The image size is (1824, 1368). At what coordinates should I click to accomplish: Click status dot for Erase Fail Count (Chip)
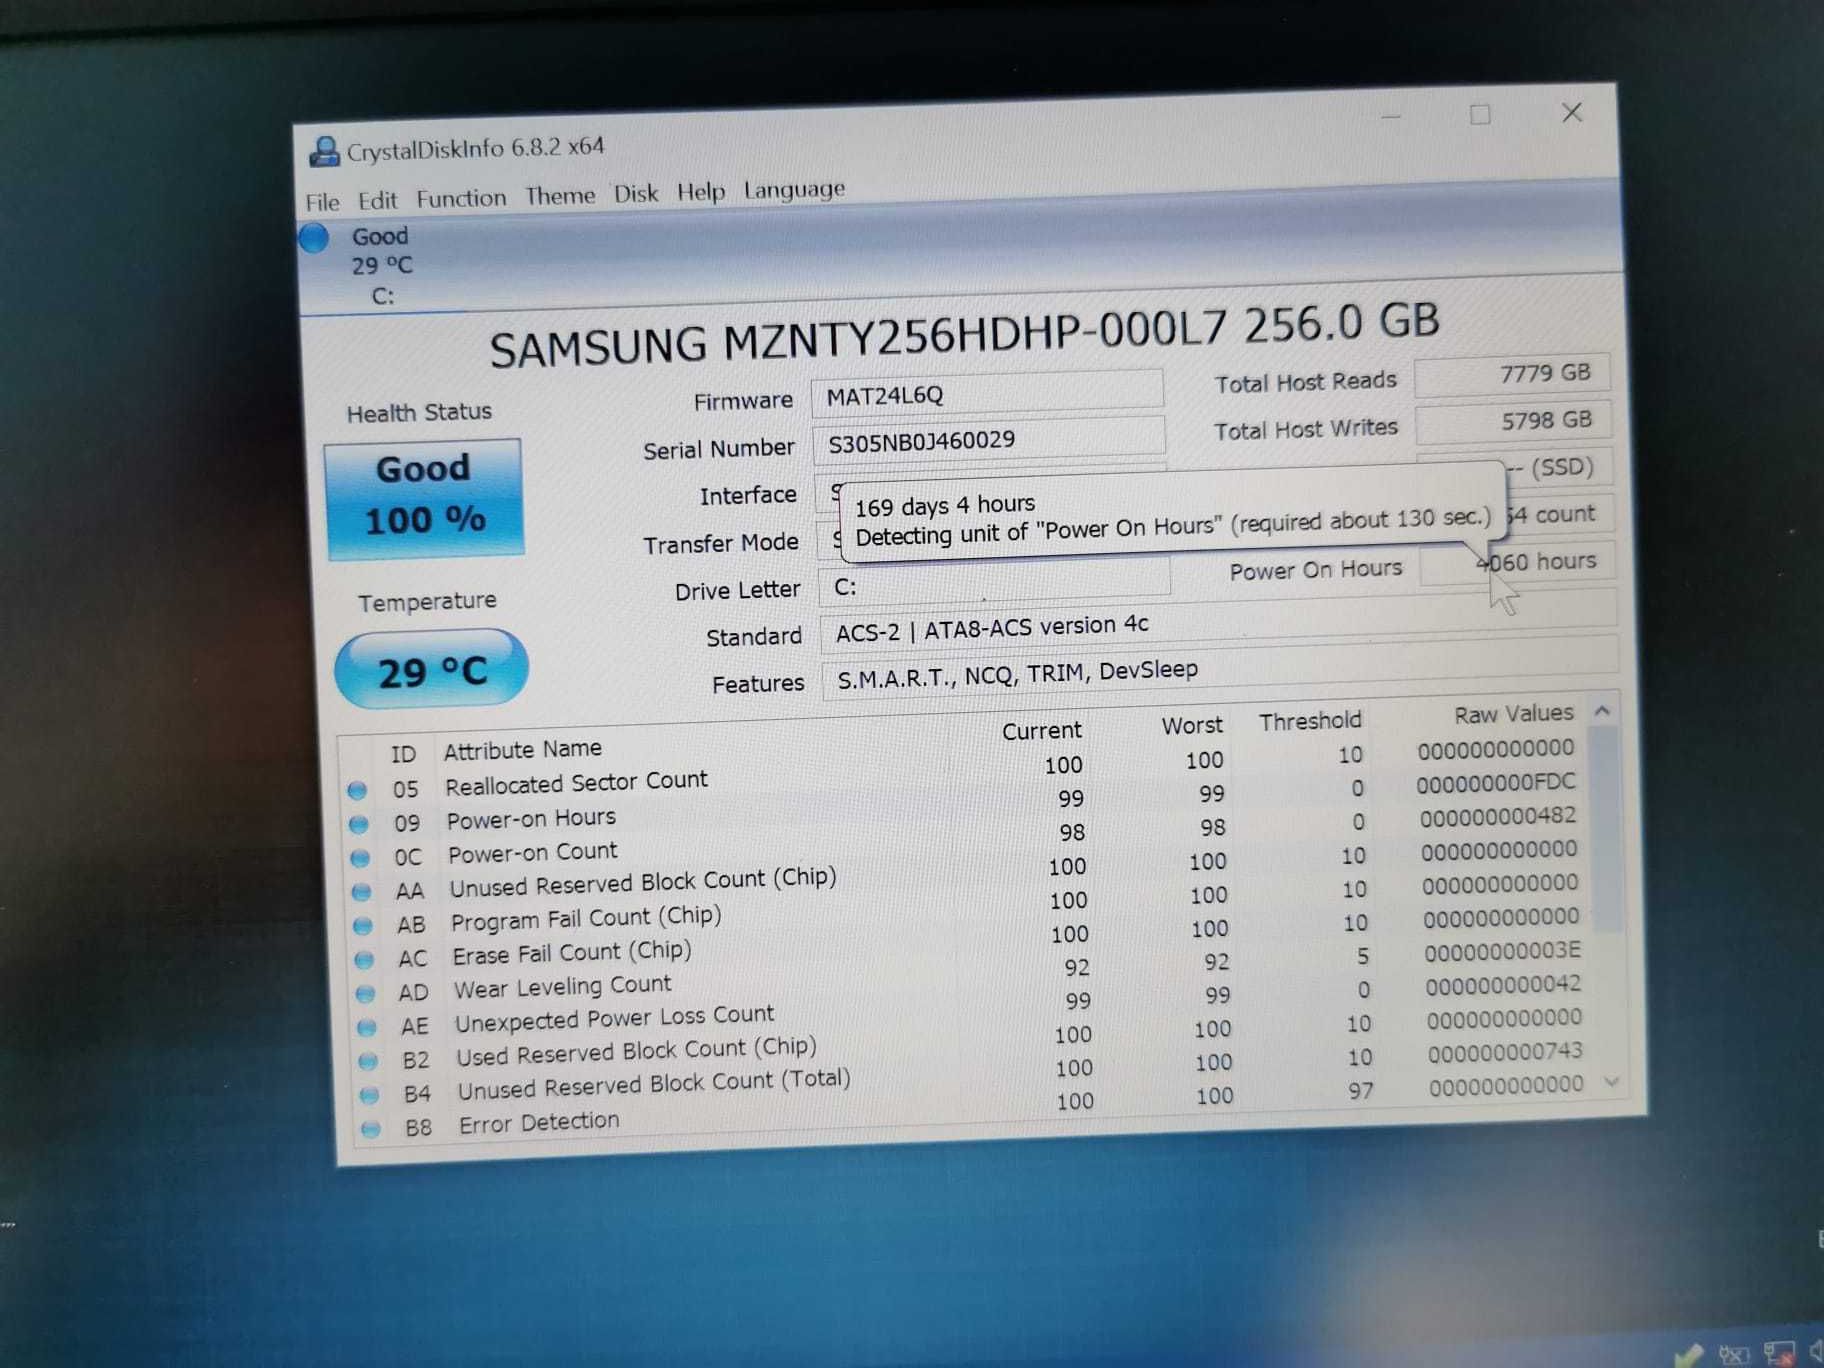364,960
